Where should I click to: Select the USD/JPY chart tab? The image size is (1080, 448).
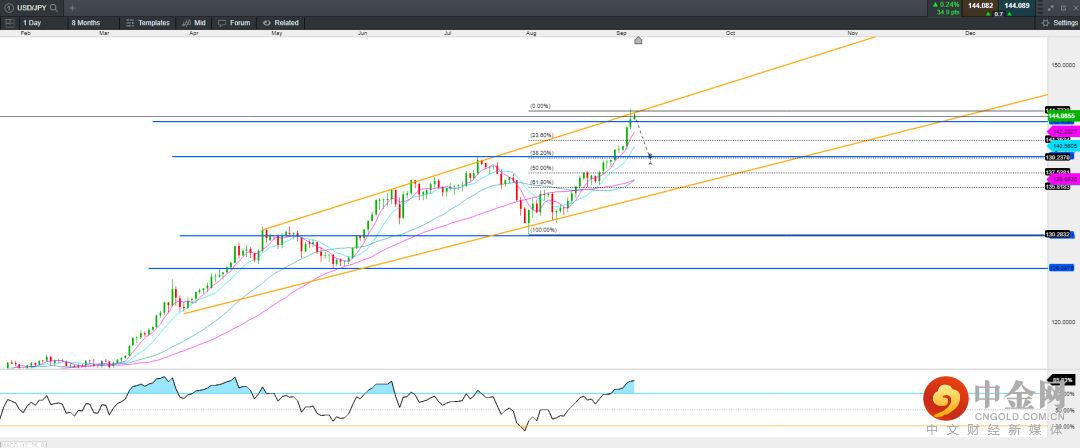pyautogui.click(x=24, y=7)
